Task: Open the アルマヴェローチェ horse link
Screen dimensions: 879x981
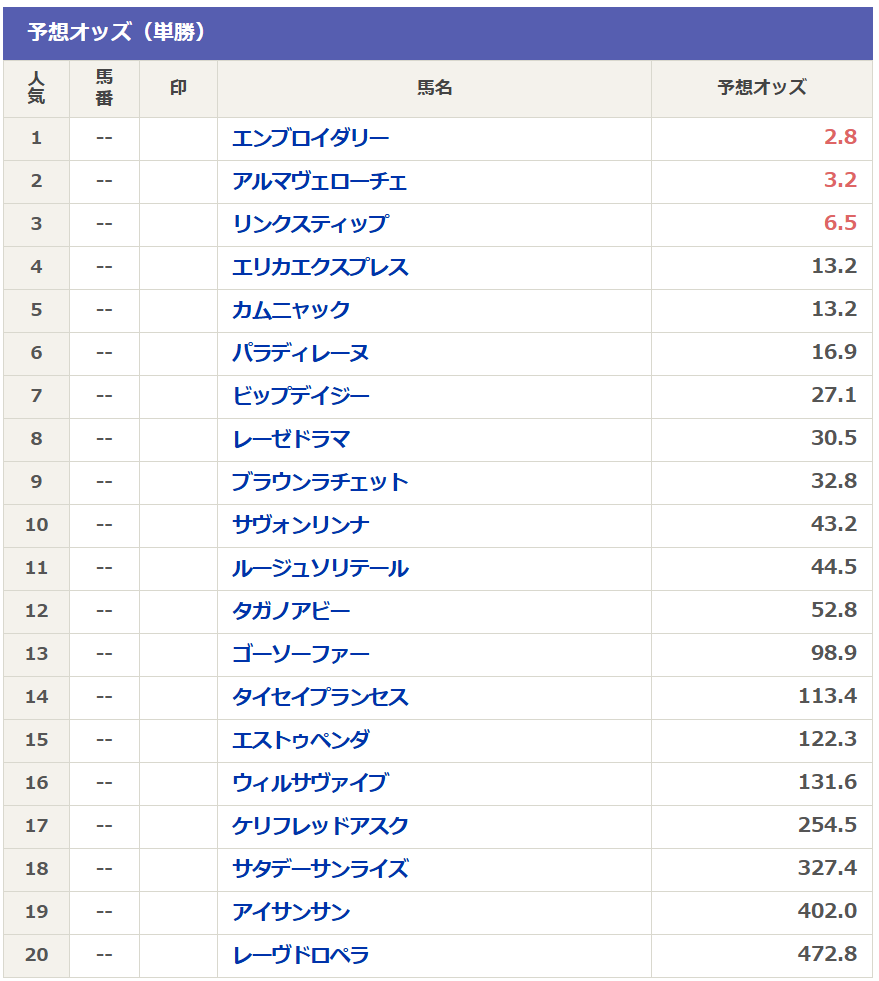Action: (x=320, y=181)
